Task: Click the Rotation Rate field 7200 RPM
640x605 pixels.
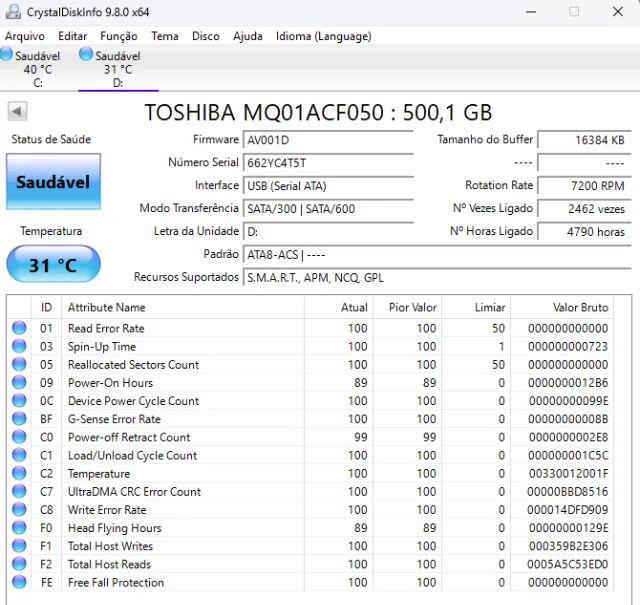Action: 584,186
